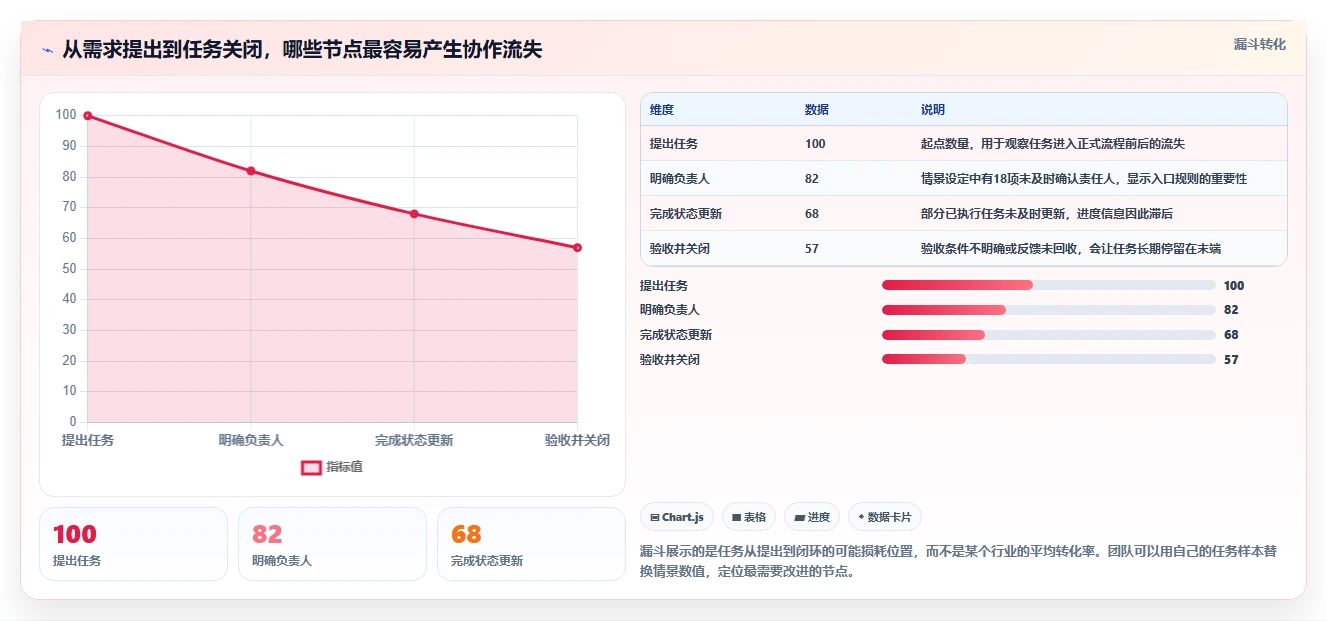Select the 进度 tag chip
1327x621 pixels.
(812, 517)
